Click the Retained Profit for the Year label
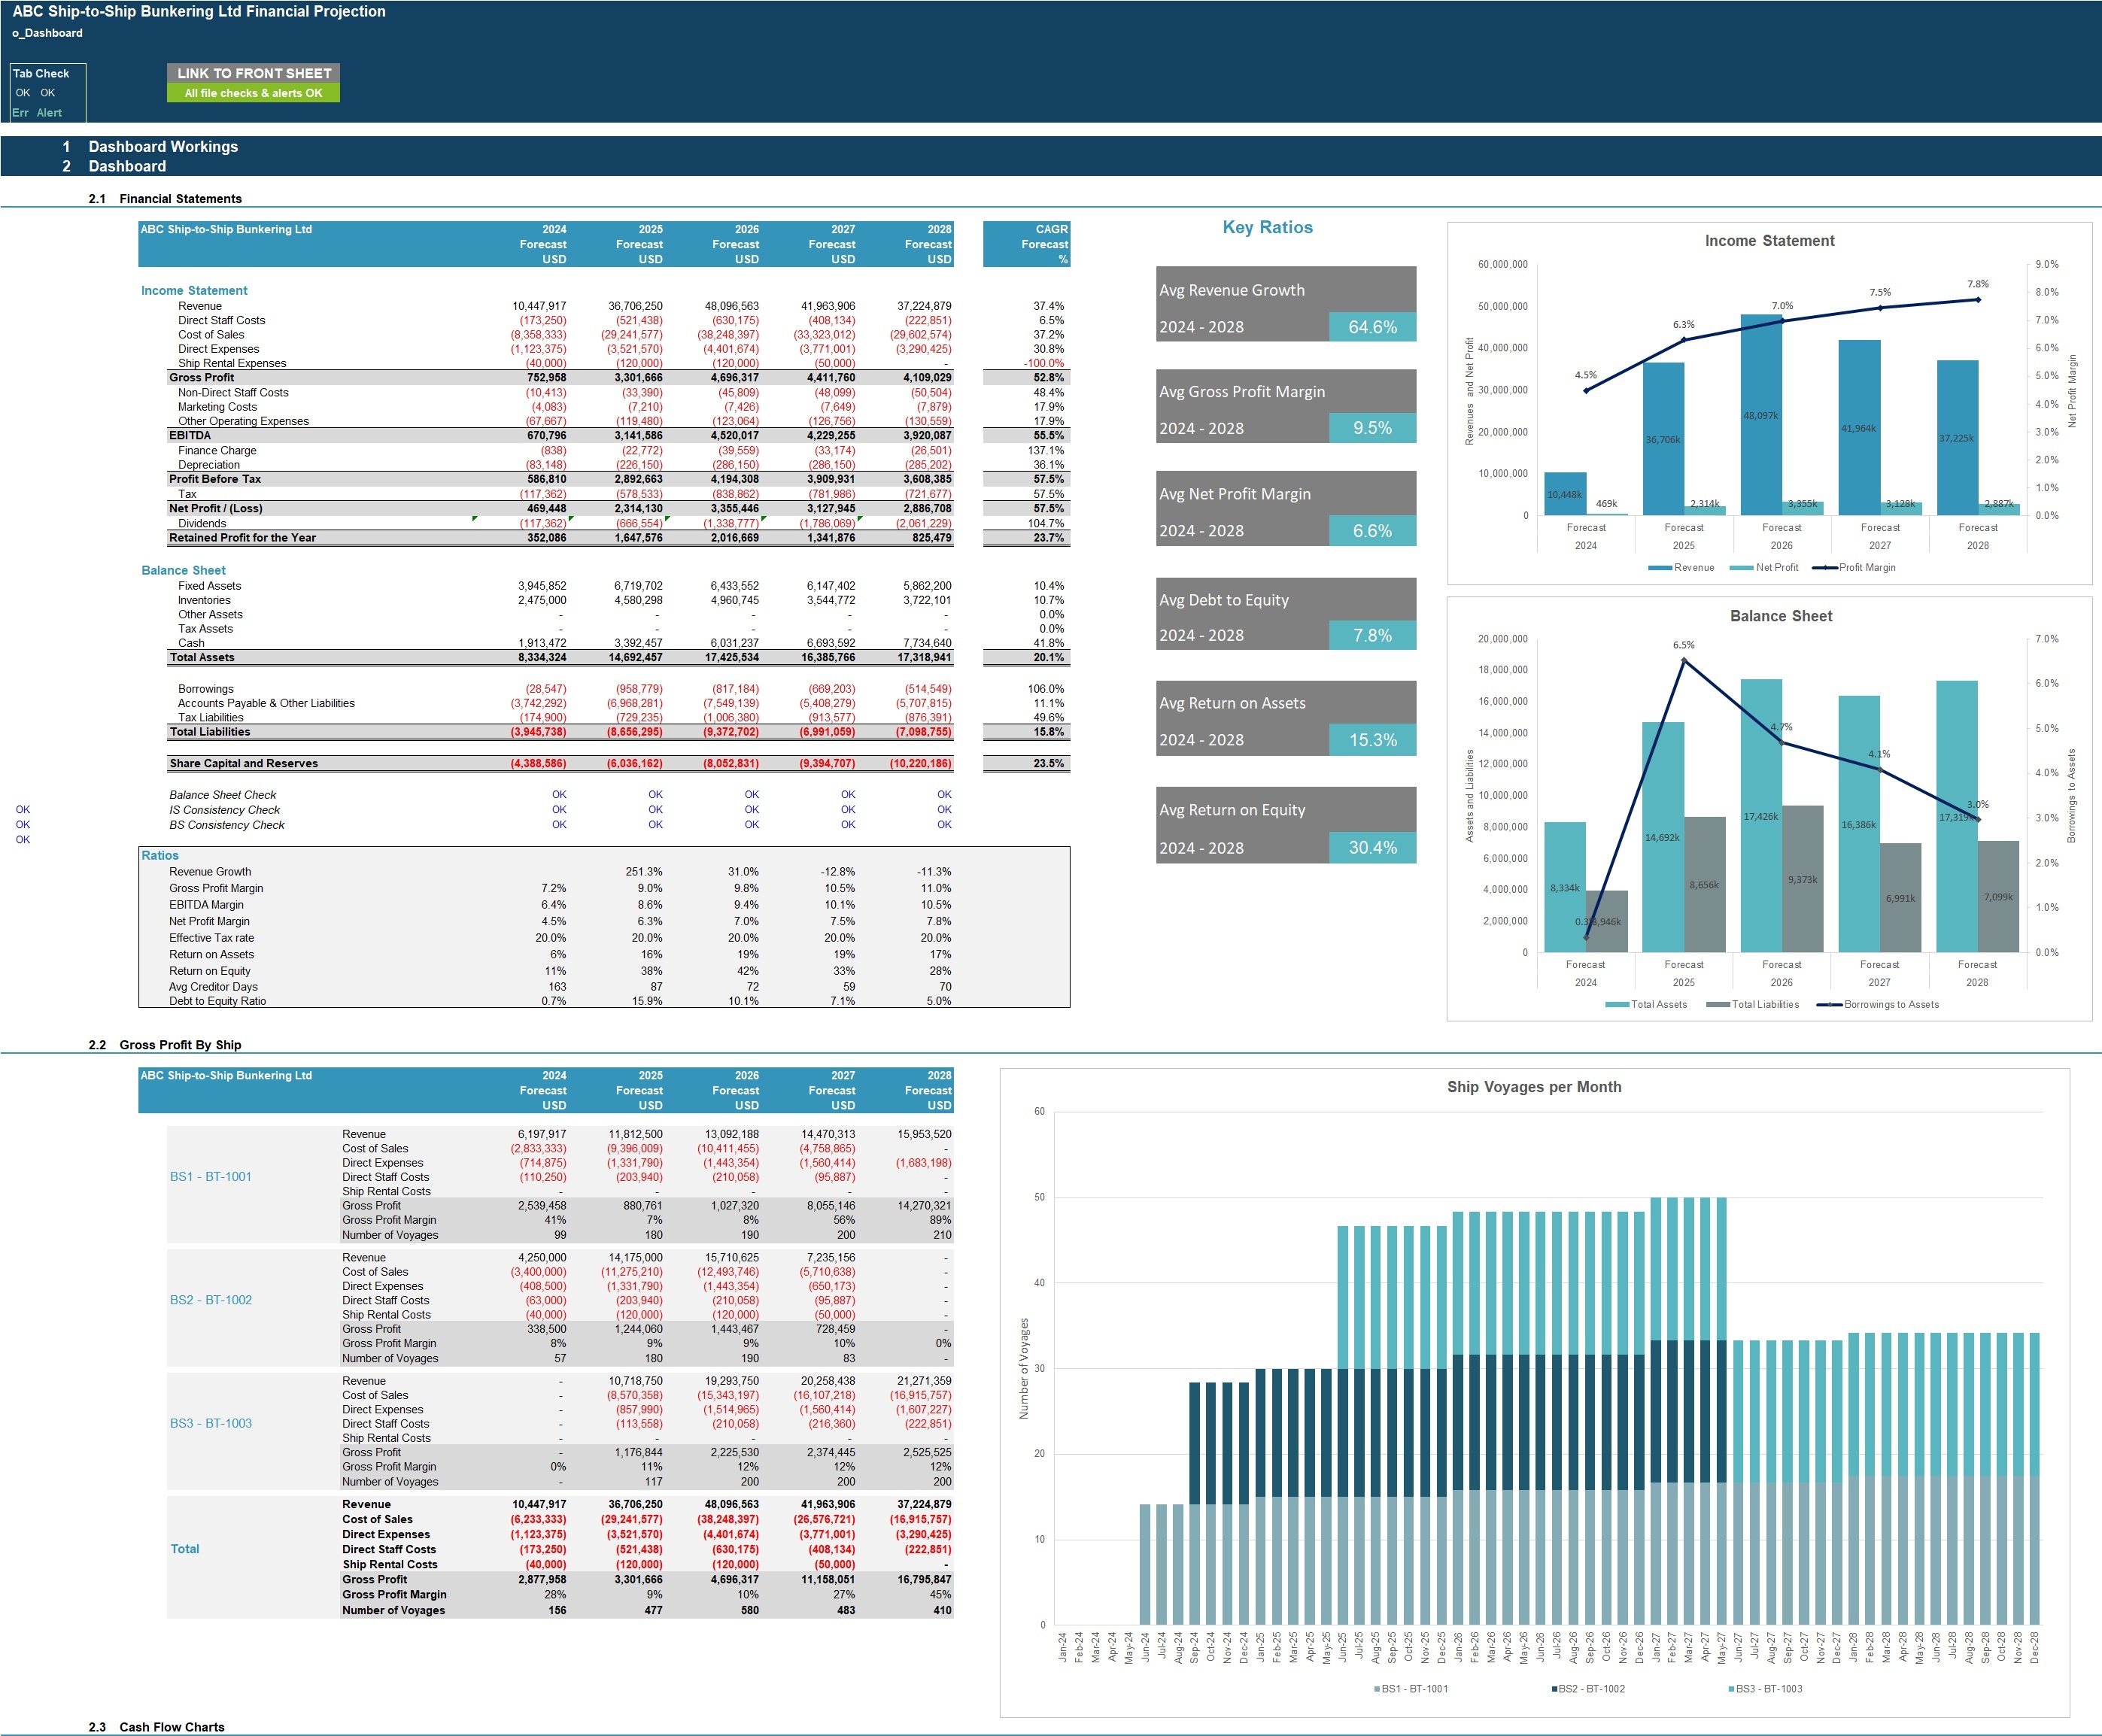This screenshot has height=1736, width=2102. (x=242, y=538)
